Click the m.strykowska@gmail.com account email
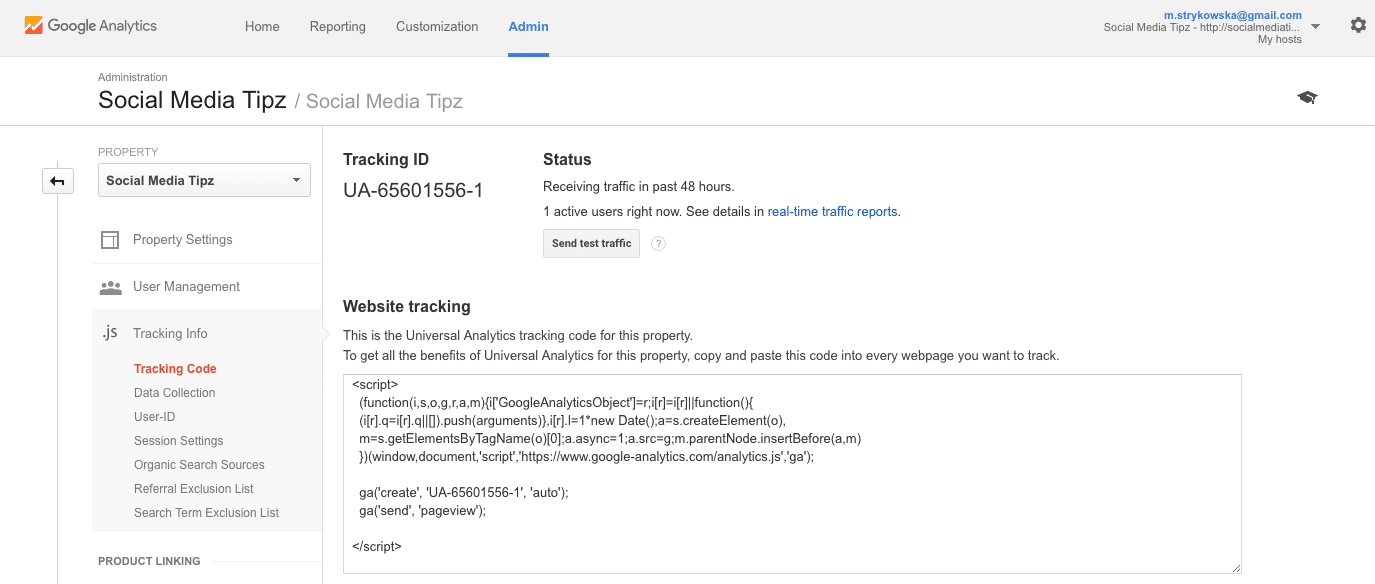This screenshot has height=584, width=1375. pyautogui.click(x=1233, y=15)
